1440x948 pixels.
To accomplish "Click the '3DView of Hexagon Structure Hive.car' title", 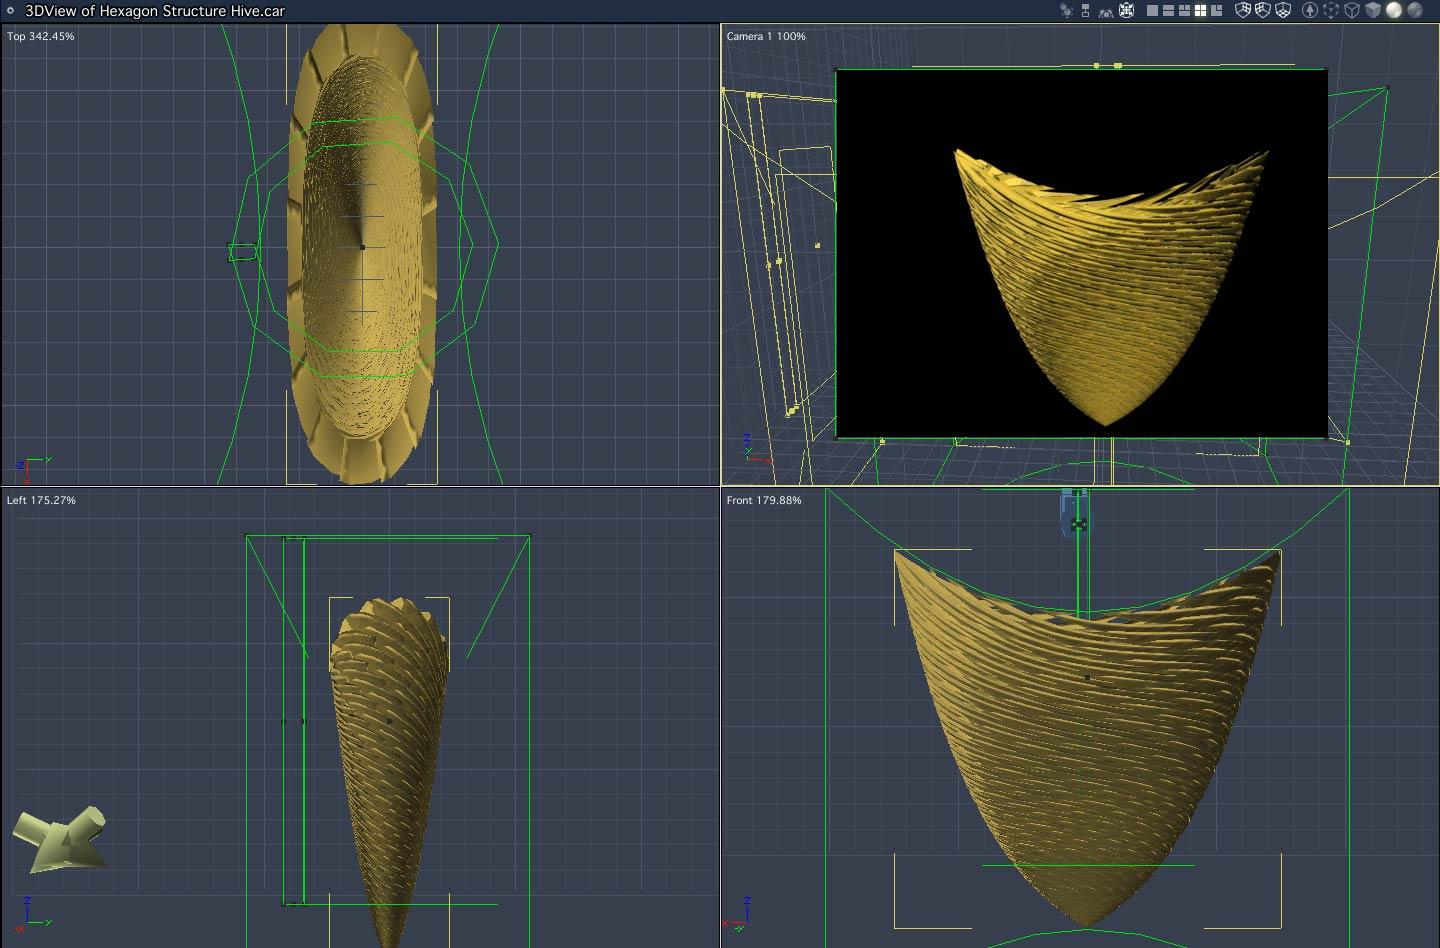I will coord(155,11).
